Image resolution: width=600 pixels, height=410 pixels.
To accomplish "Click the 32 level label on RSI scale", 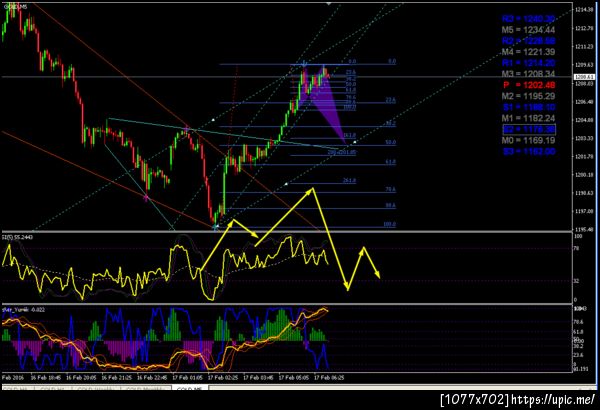I will (x=577, y=281).
